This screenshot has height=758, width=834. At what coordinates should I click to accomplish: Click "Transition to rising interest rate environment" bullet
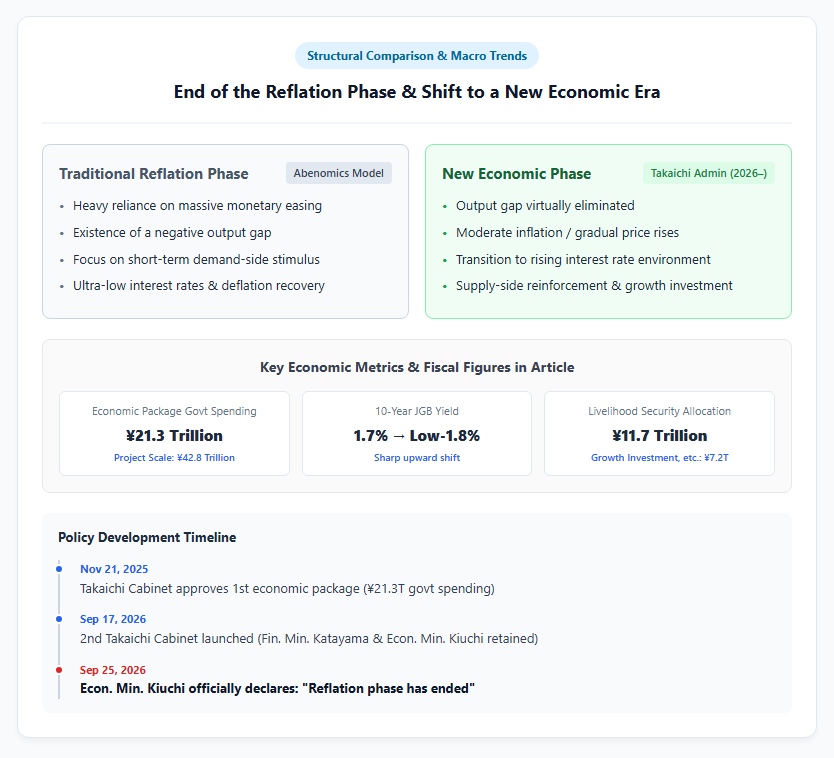583,260
